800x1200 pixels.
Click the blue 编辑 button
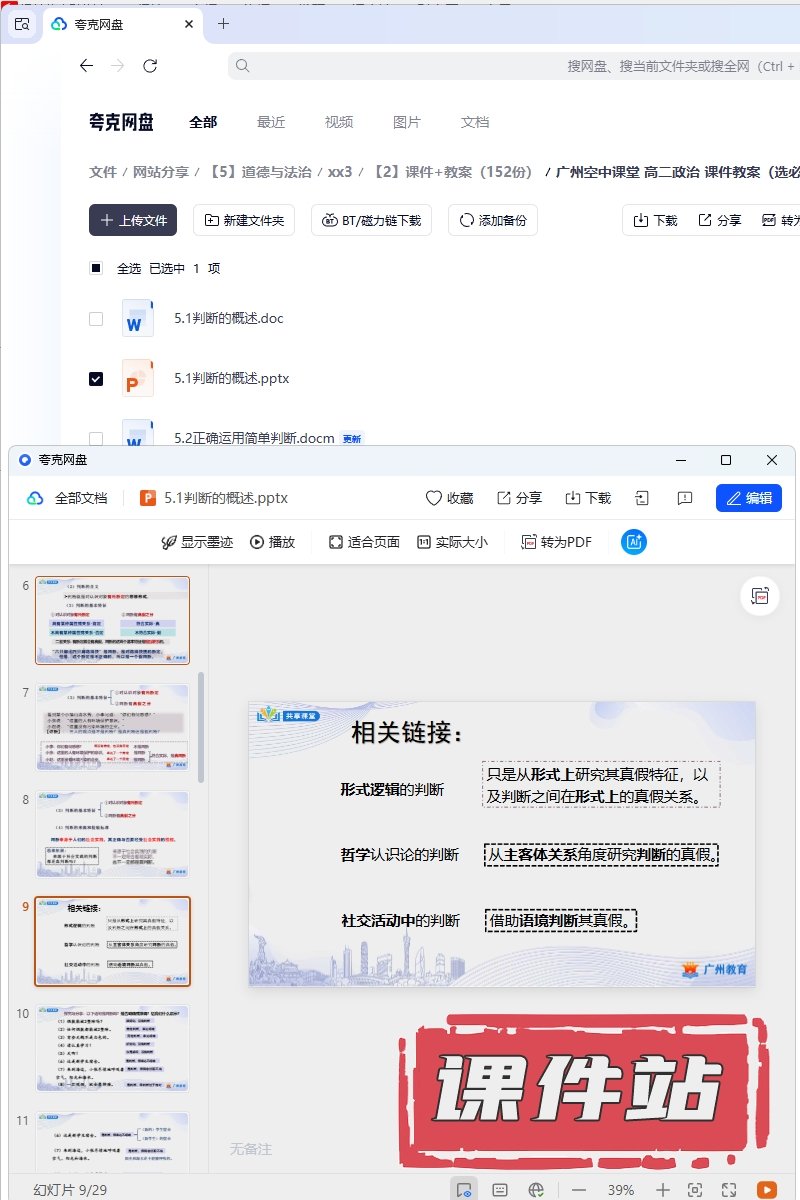[x=748, y=498]
